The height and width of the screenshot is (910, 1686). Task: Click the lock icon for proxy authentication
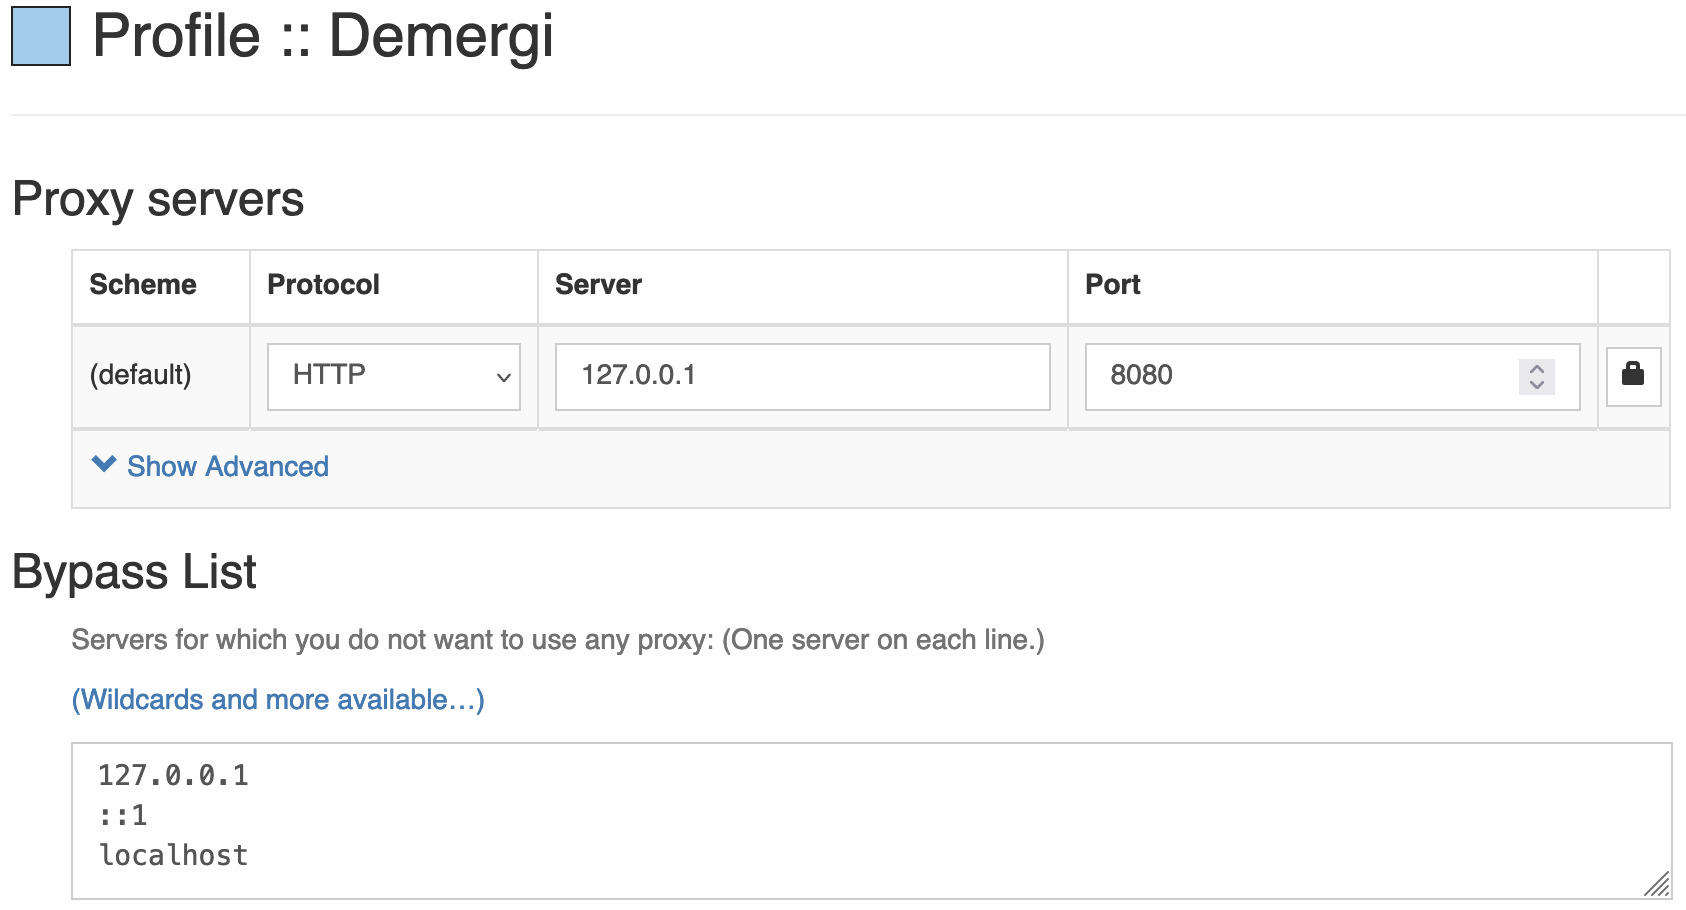coord(1633,375)
